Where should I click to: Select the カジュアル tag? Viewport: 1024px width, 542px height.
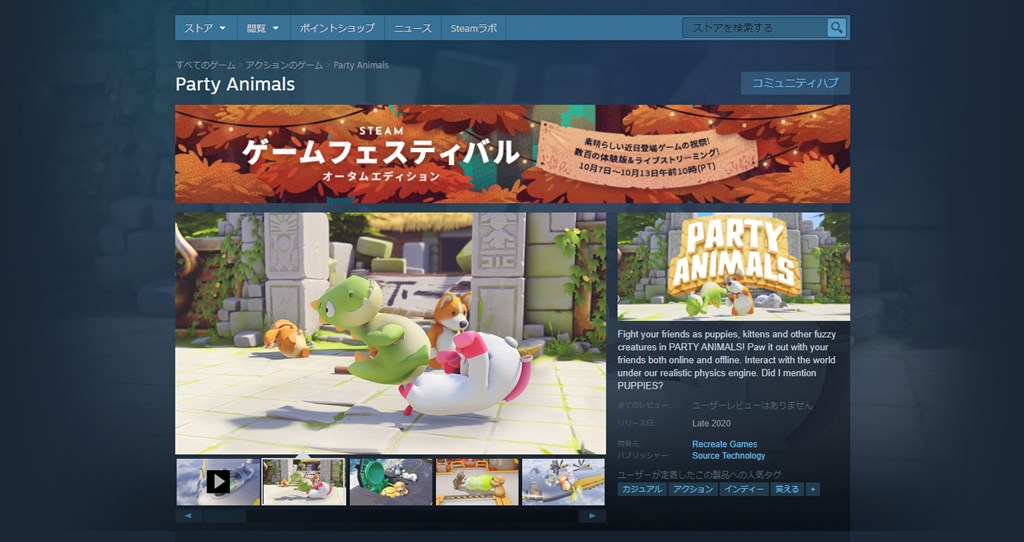point(642,489)
